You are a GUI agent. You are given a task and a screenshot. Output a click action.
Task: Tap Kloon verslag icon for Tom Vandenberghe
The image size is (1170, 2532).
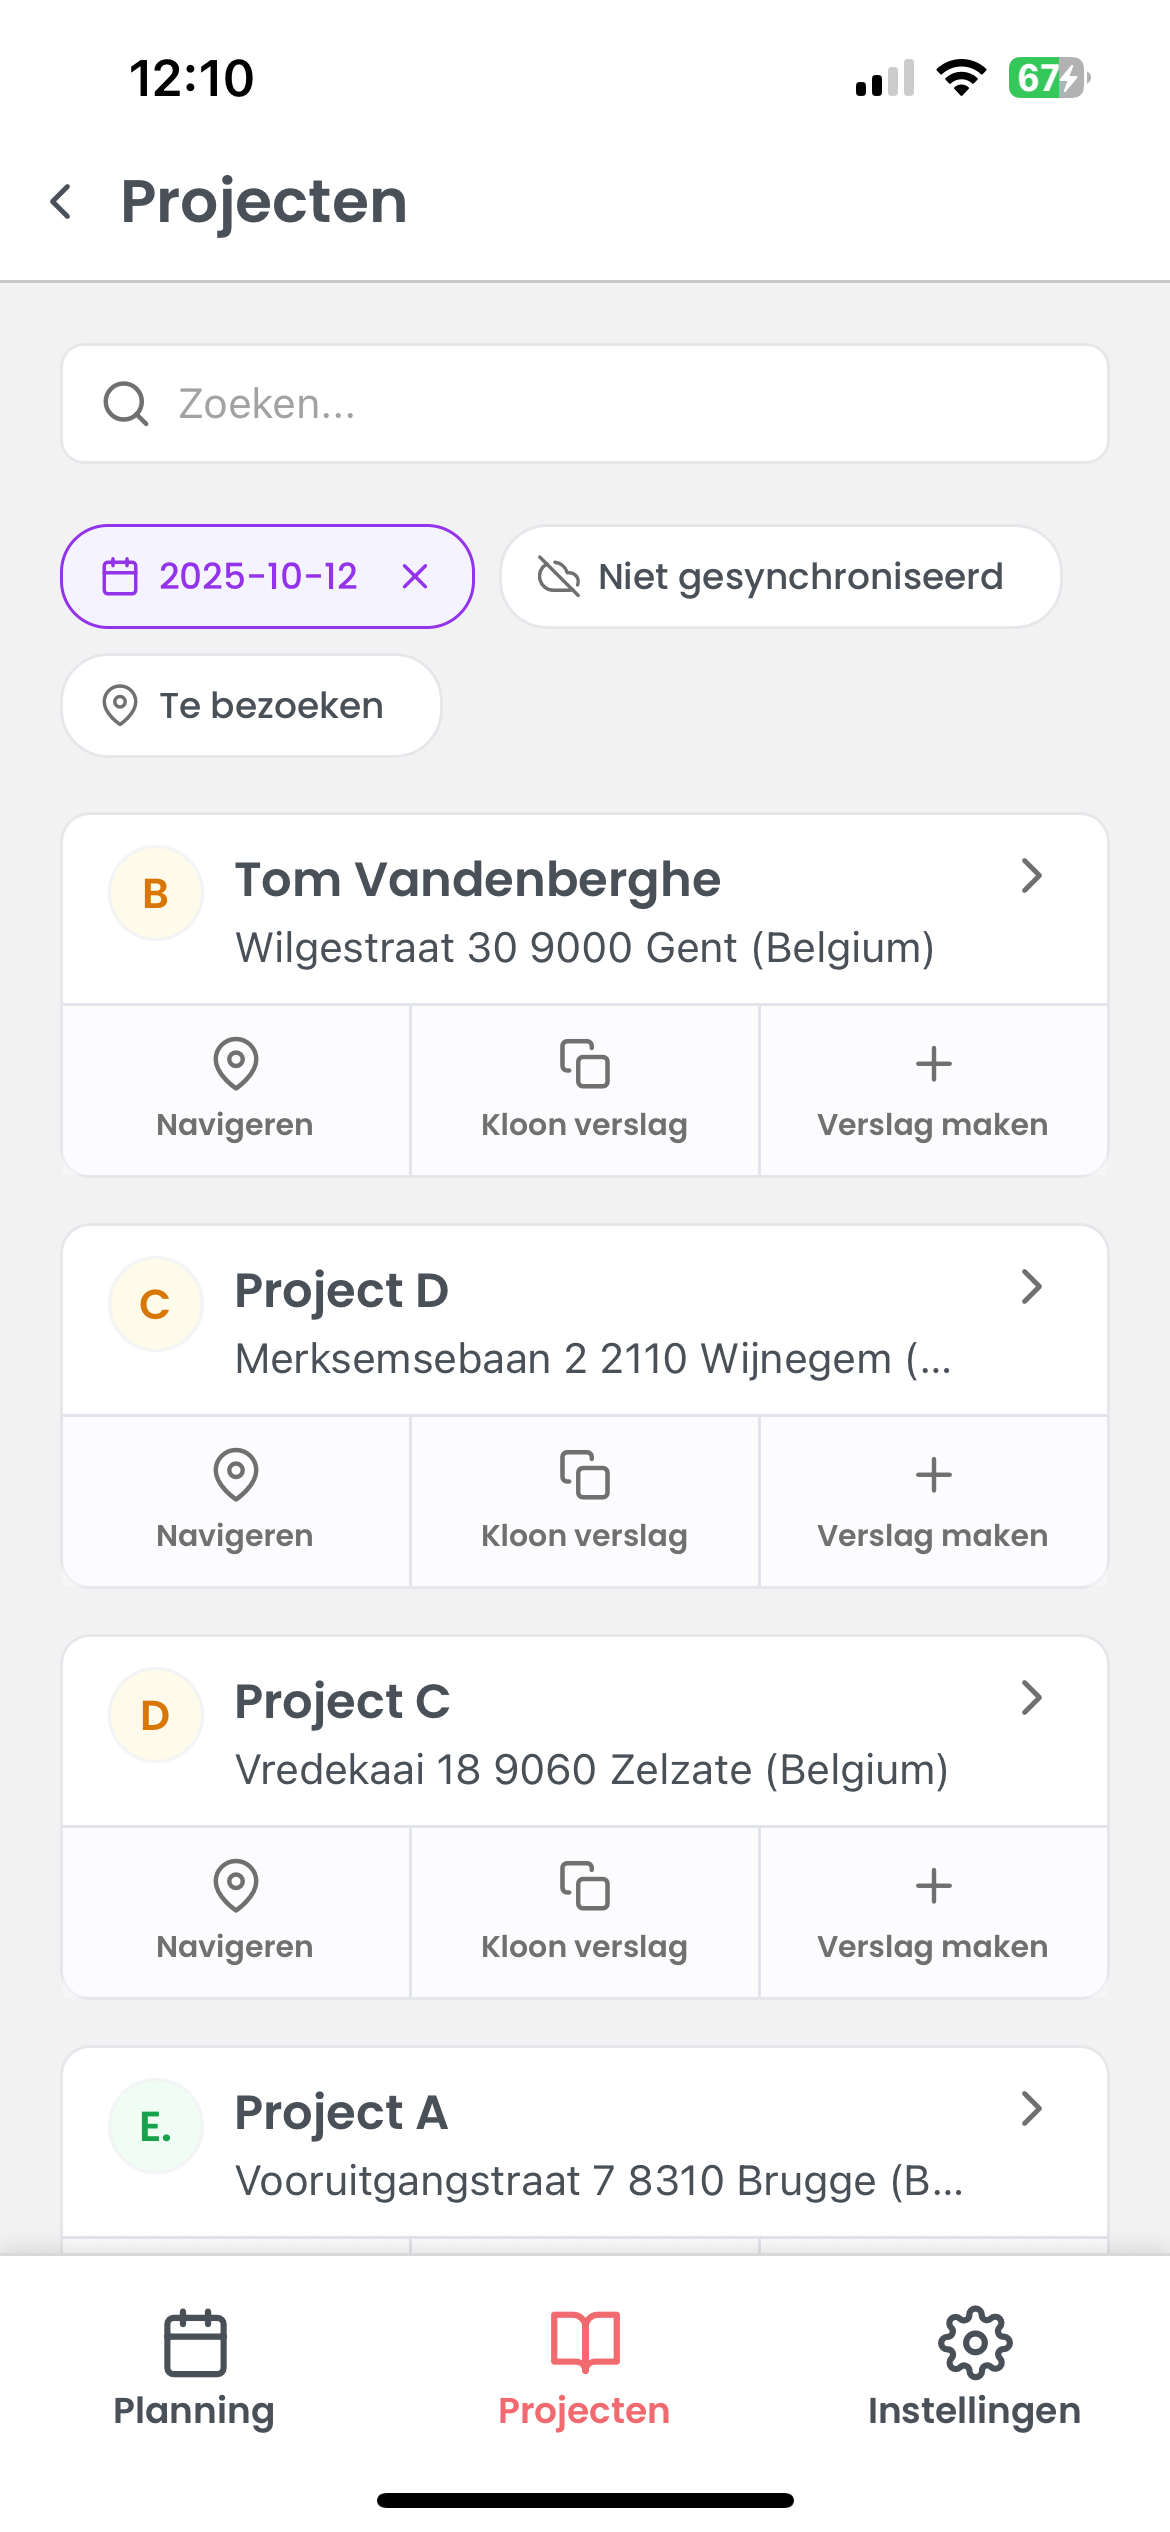[x=585, y=1064]
